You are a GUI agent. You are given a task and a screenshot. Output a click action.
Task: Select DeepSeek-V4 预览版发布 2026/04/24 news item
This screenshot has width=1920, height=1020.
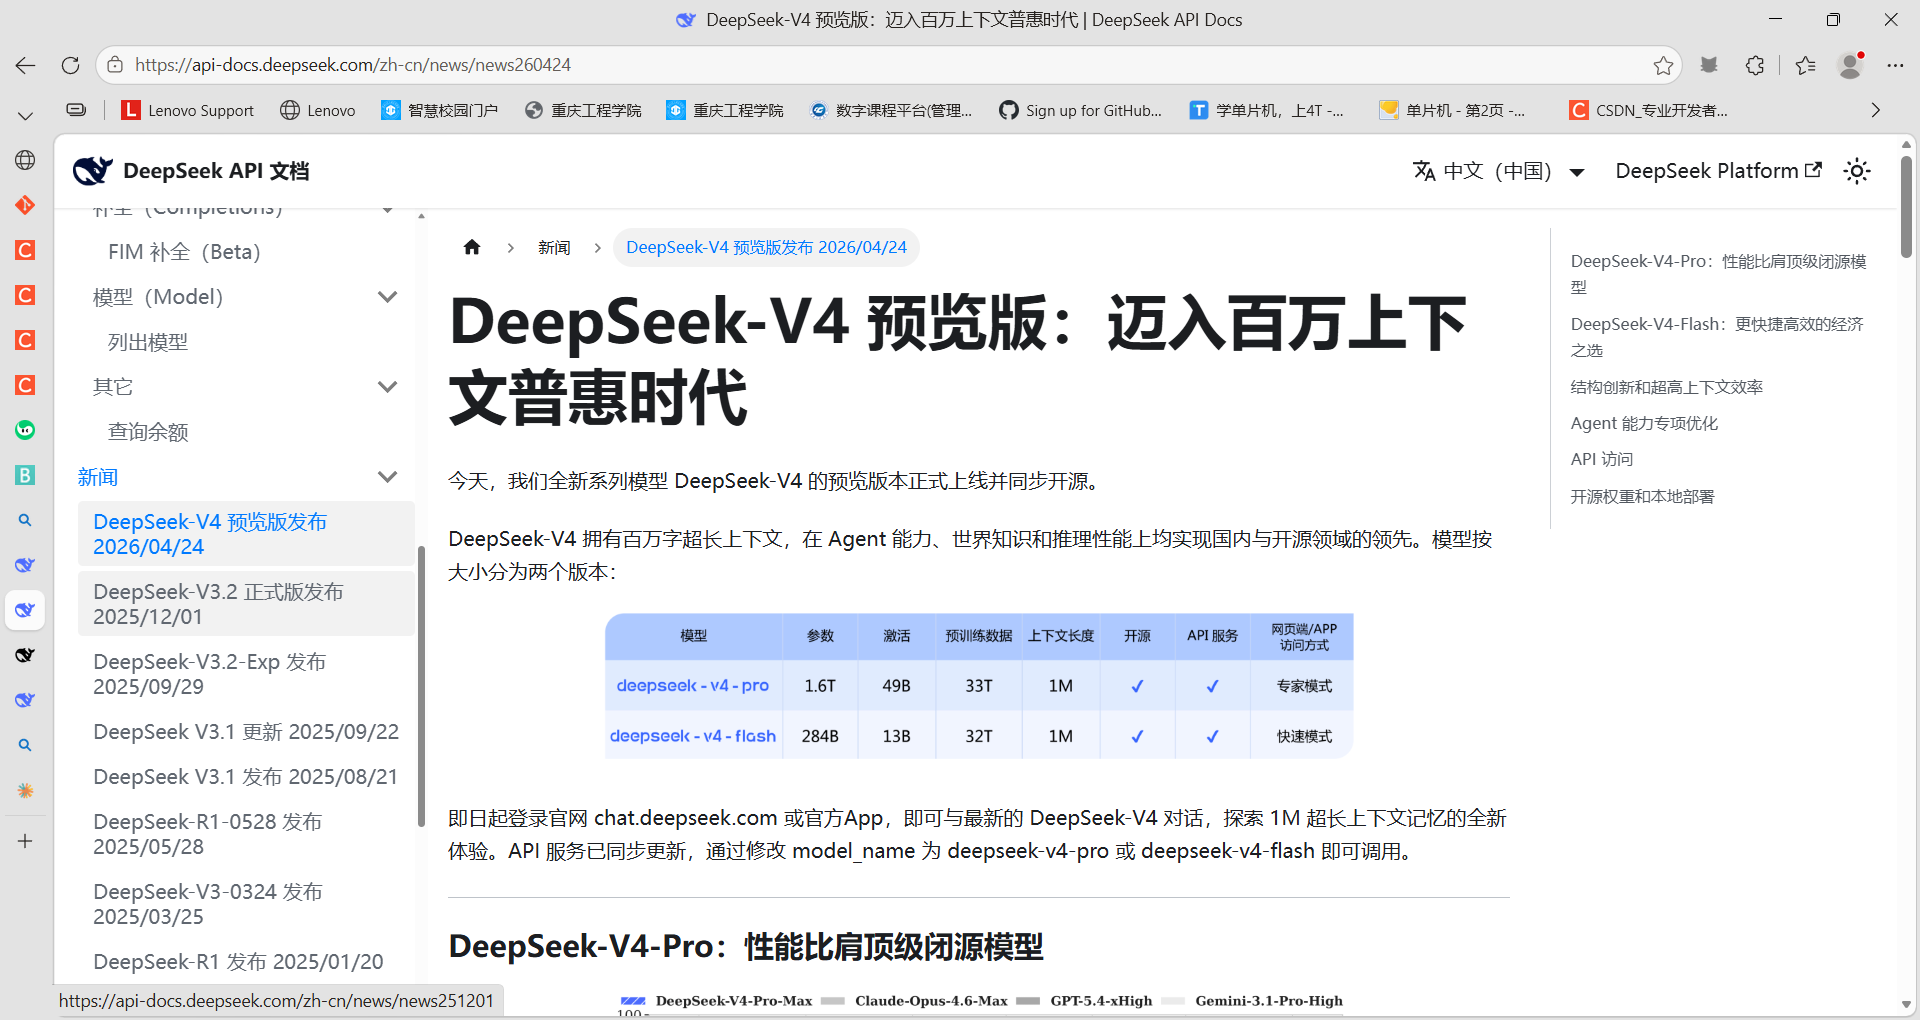coord(246,534)
